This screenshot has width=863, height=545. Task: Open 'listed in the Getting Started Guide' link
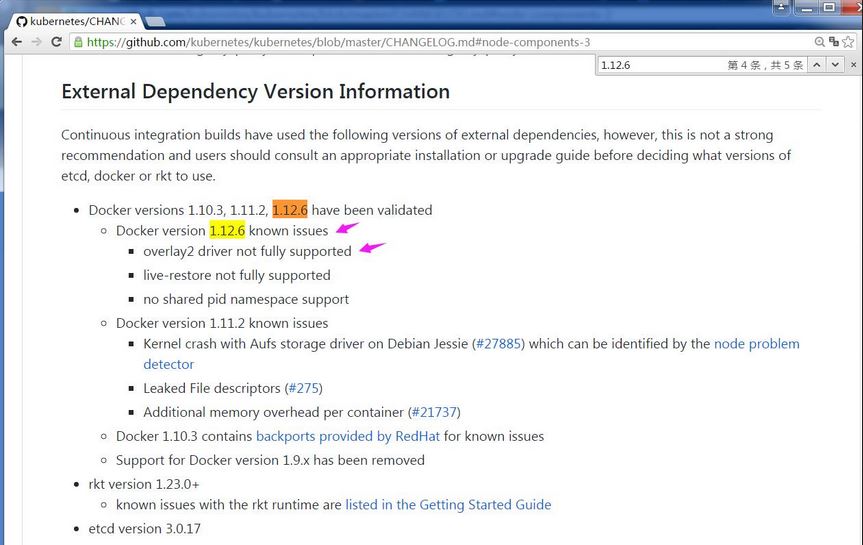(448, 505)
